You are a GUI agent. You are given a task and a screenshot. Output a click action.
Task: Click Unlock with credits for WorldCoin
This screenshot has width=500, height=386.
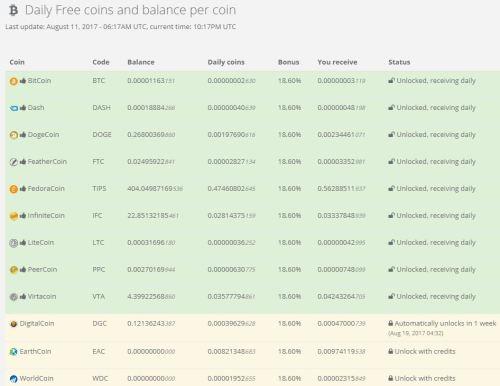click(425, 378)
